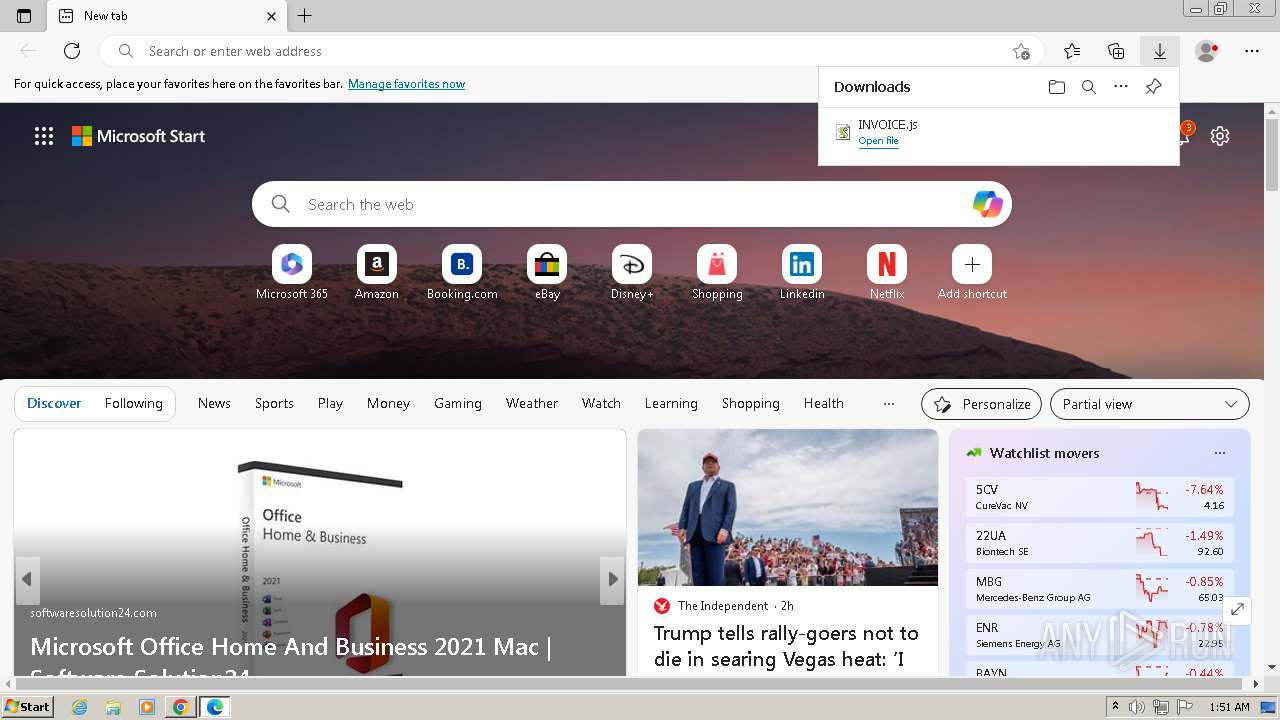Open the Microsoft apps grid launcher
The image size is (1280, 720).
pyautogui.click(x=44, y=136)
